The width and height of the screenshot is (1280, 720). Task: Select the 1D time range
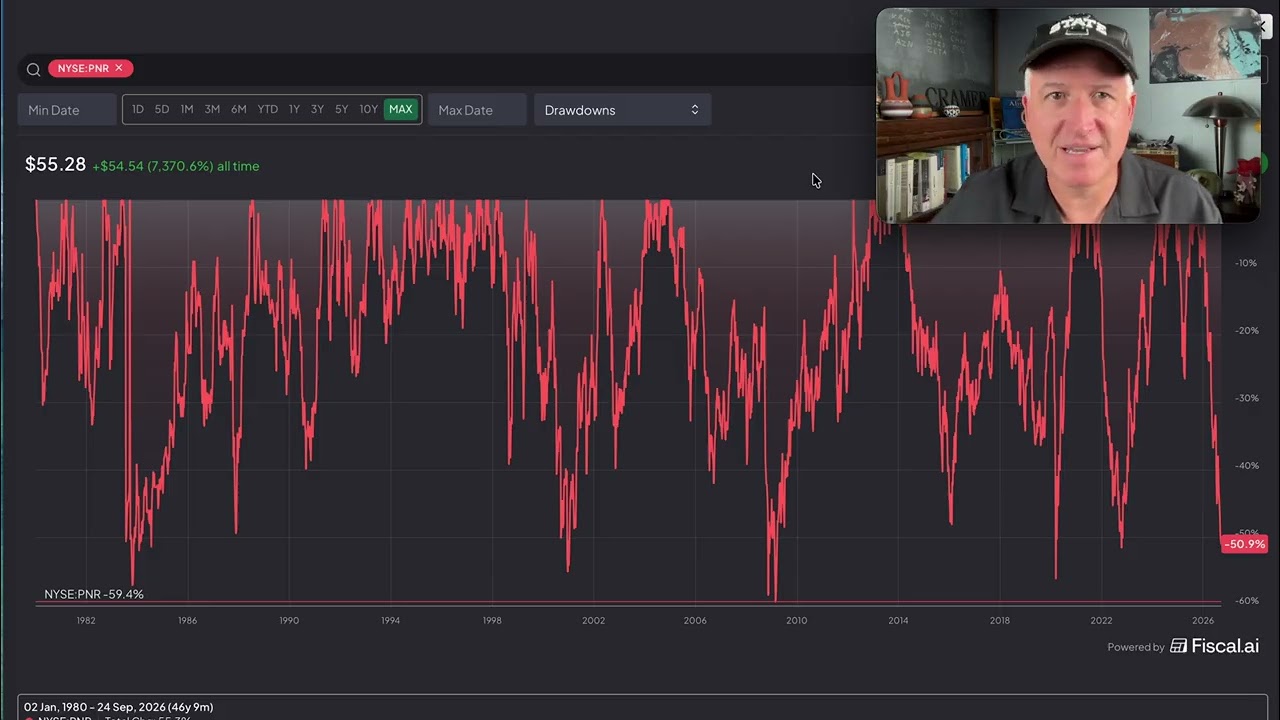[138, 109]
